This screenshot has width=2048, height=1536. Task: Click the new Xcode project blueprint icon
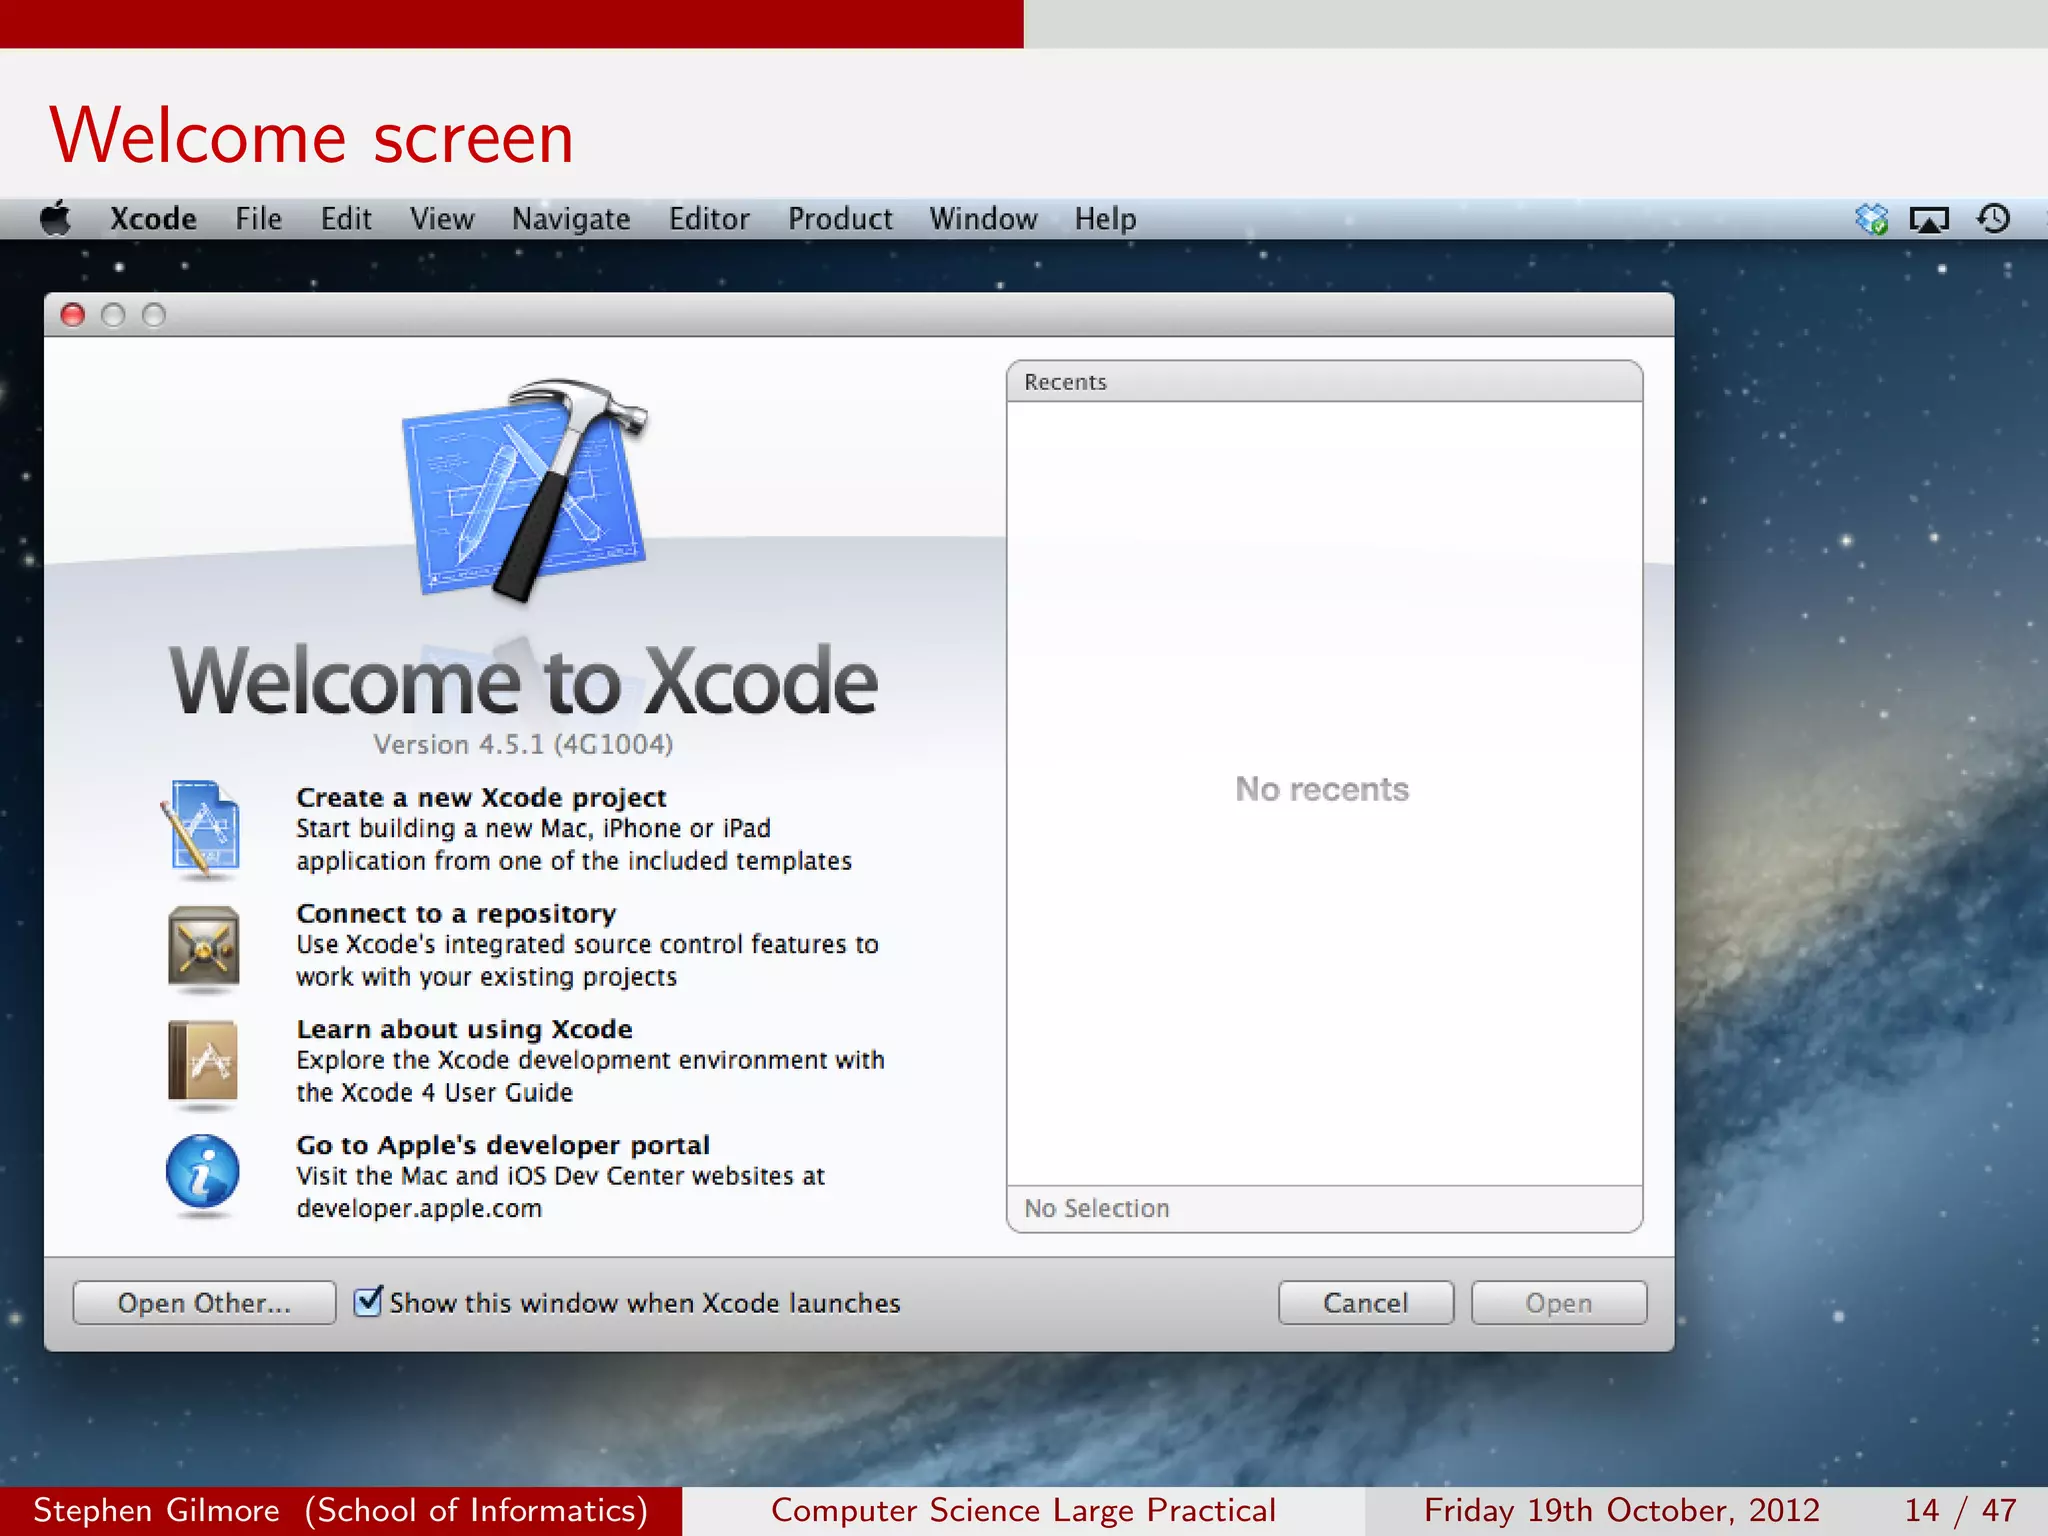203,830
